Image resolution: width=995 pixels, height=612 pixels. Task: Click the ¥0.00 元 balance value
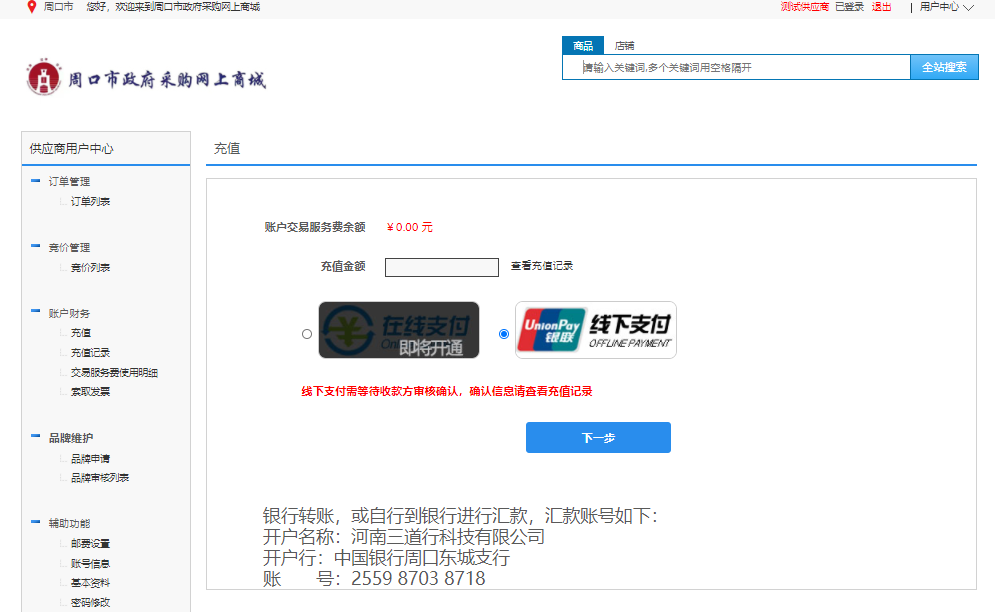[409, 227]
